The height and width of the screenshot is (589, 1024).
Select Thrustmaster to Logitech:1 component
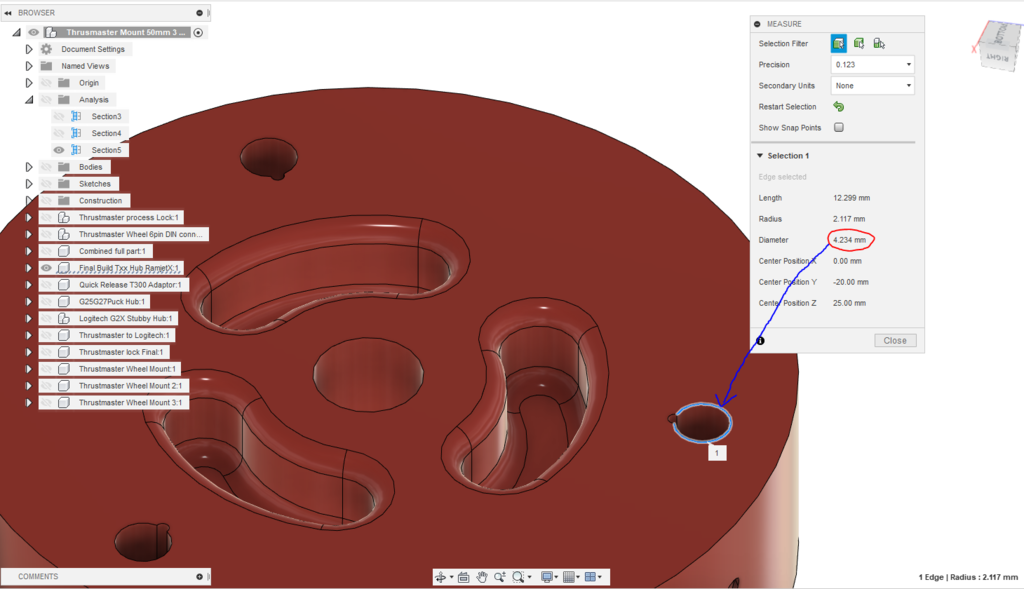124,336
